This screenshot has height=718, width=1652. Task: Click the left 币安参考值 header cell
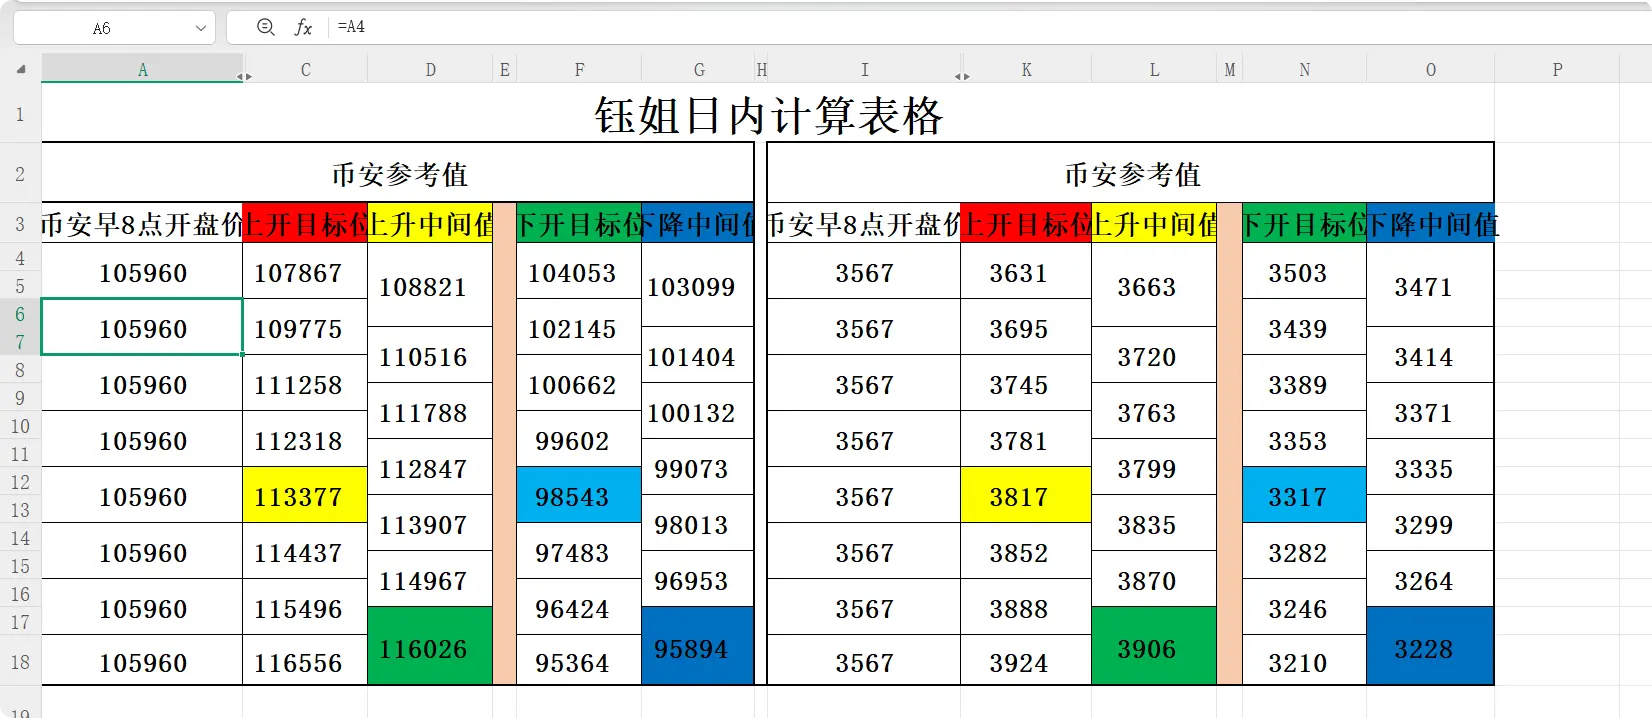click(x=398, y=173)
